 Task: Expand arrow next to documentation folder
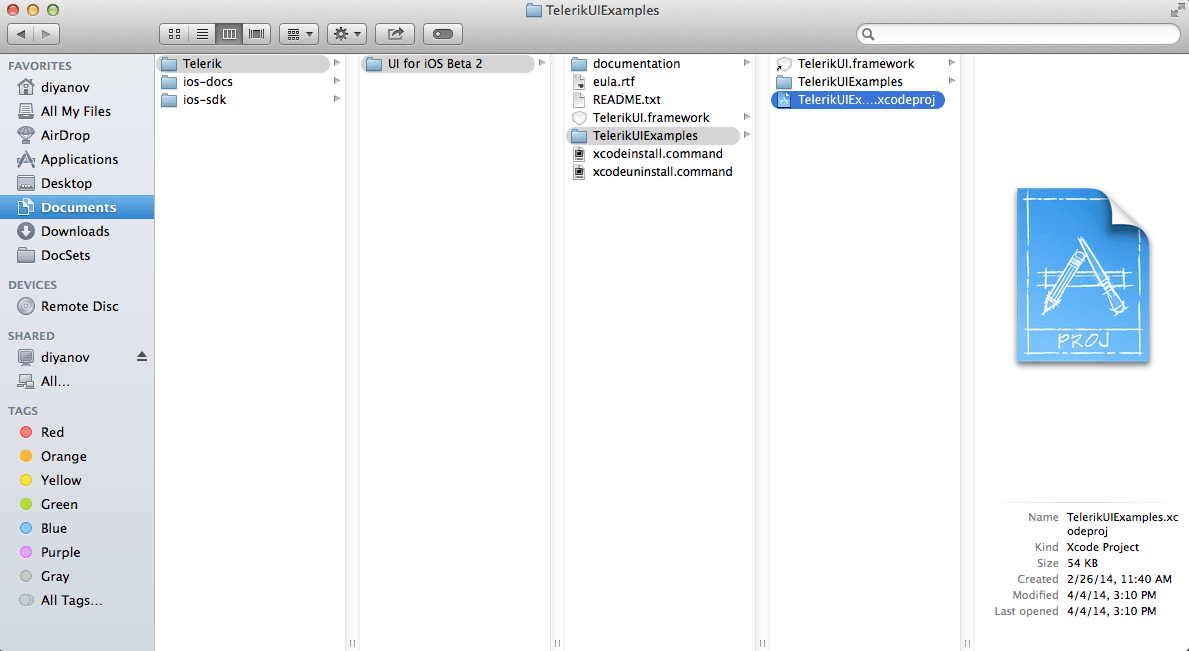747,63
